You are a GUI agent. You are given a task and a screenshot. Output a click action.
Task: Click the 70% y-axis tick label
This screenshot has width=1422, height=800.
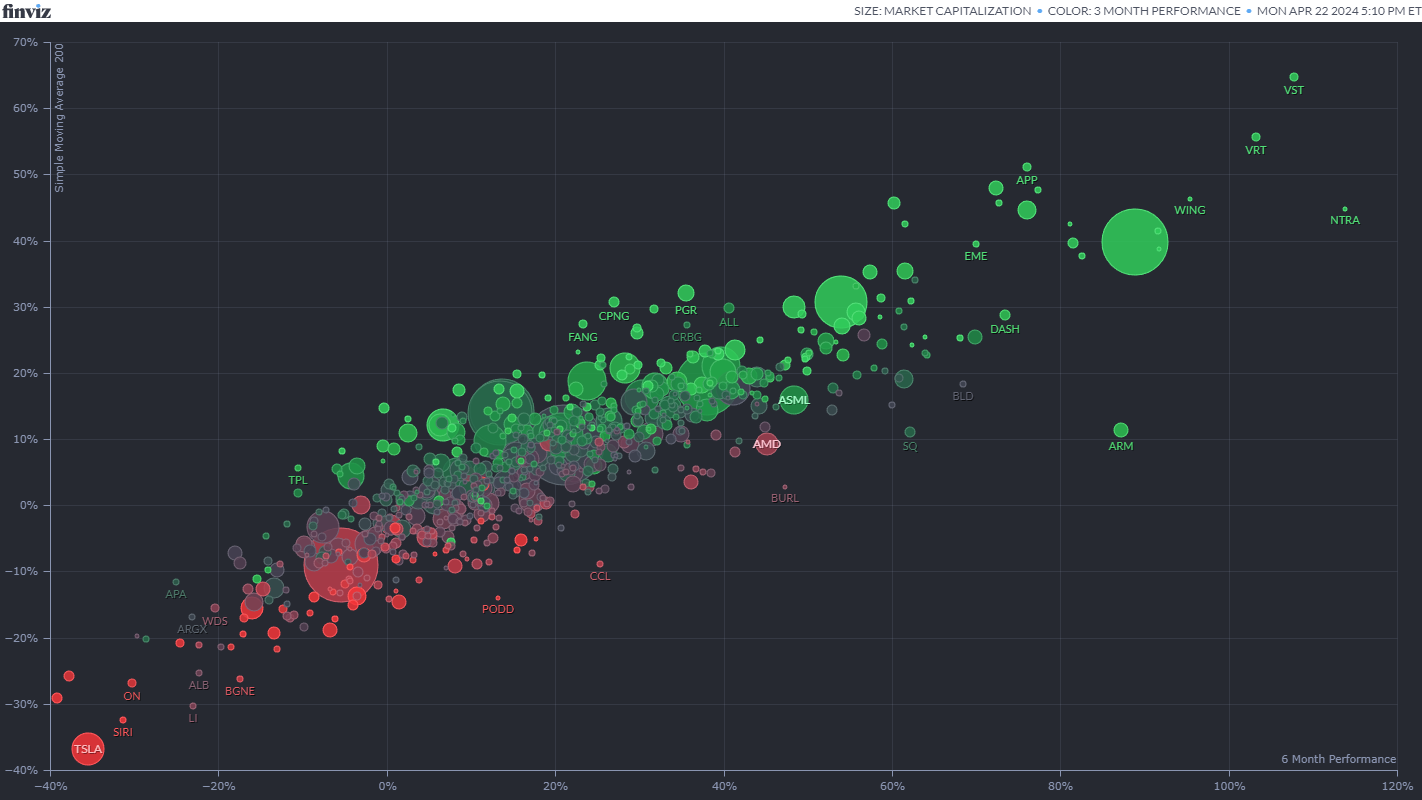click(26, 43)
